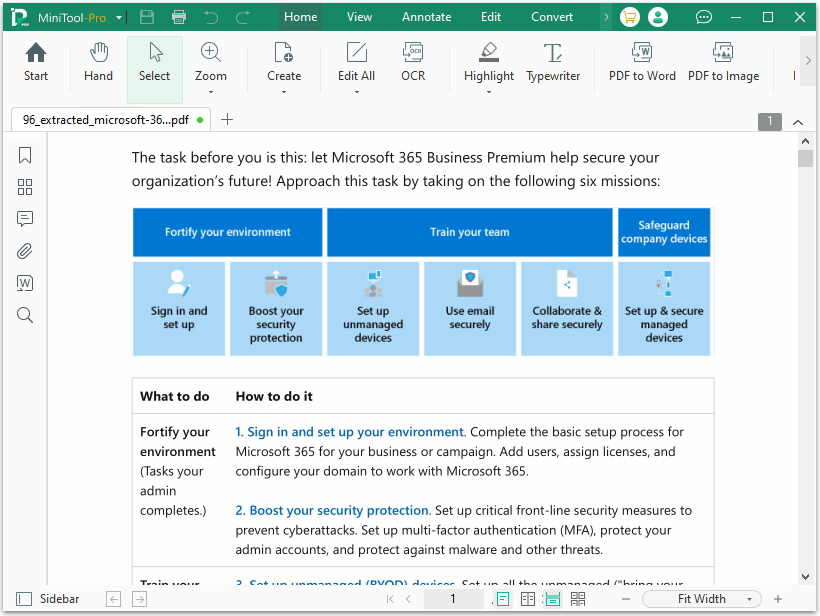
Task: Click the scroll up arrow
Action: pos(805,141)
